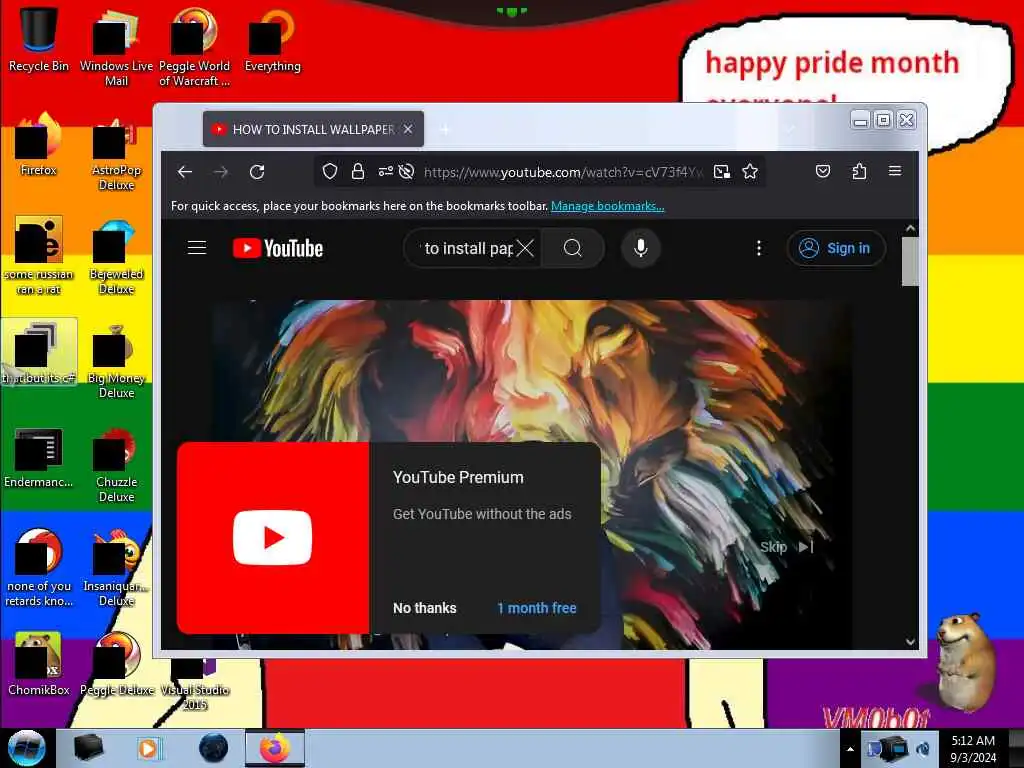Screen dimensions: 1024x768
Task: Select AstroPop Deluxe desktop icon
Action: pos(116,152)
